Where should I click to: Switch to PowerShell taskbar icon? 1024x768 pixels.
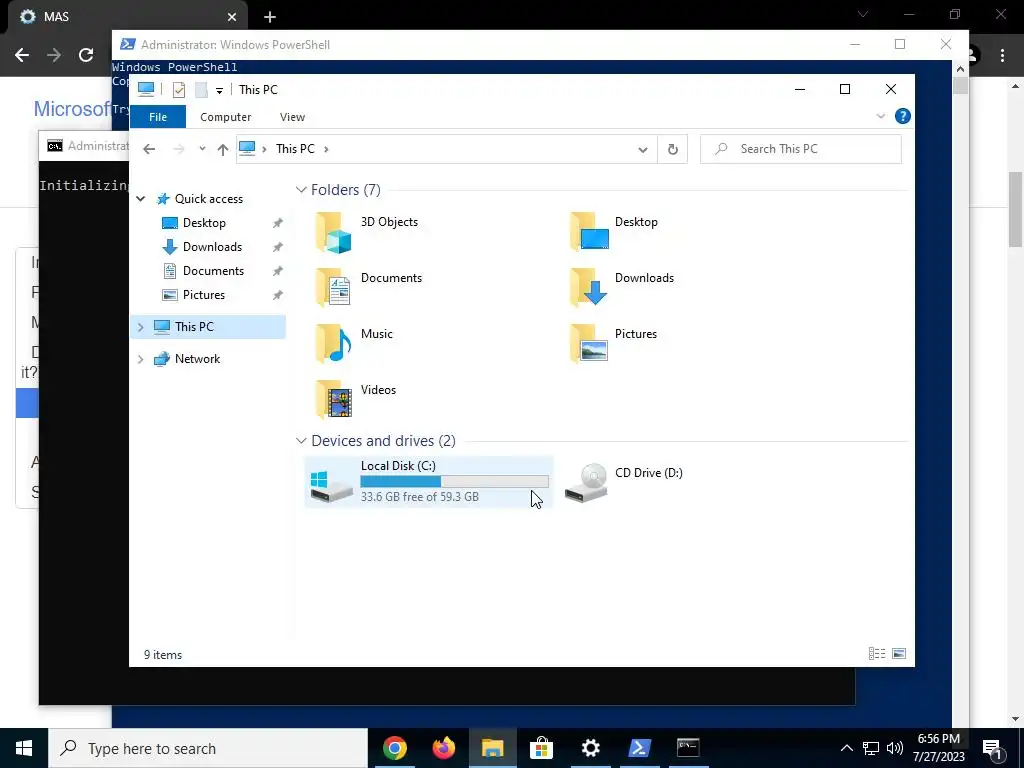[x=639, y=748]
